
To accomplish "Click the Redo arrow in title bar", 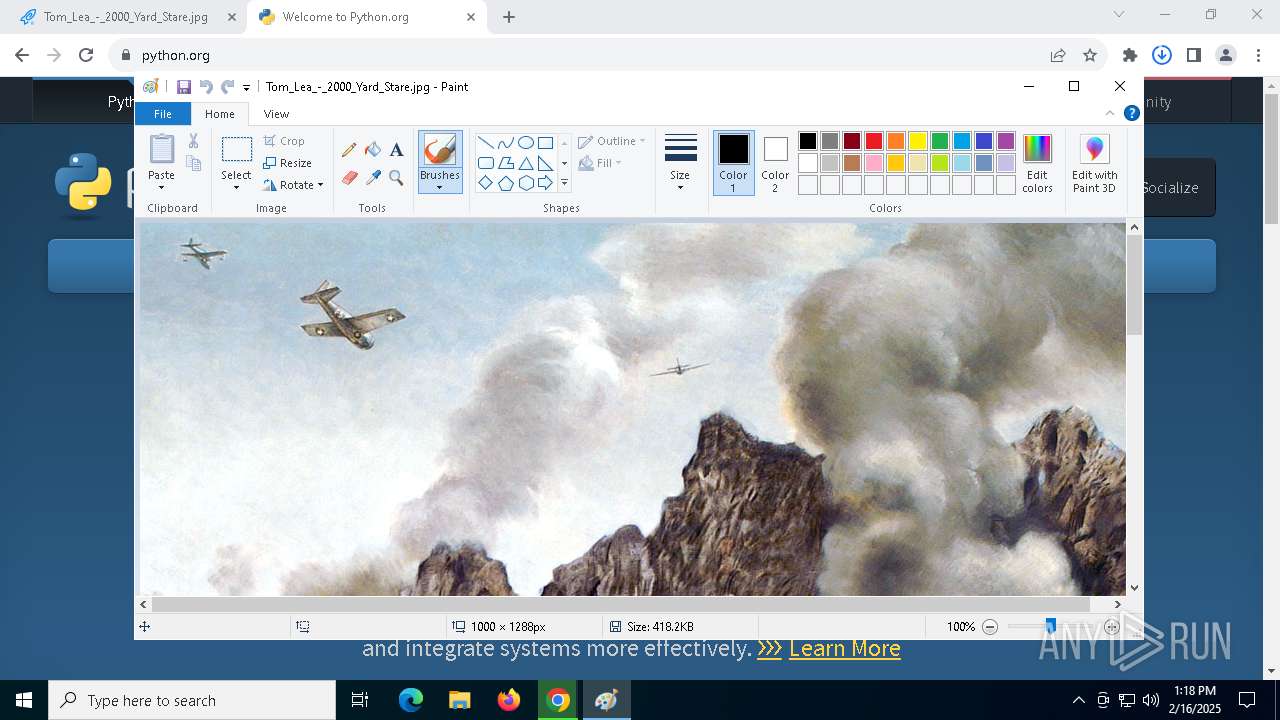I will coord(228,87).
